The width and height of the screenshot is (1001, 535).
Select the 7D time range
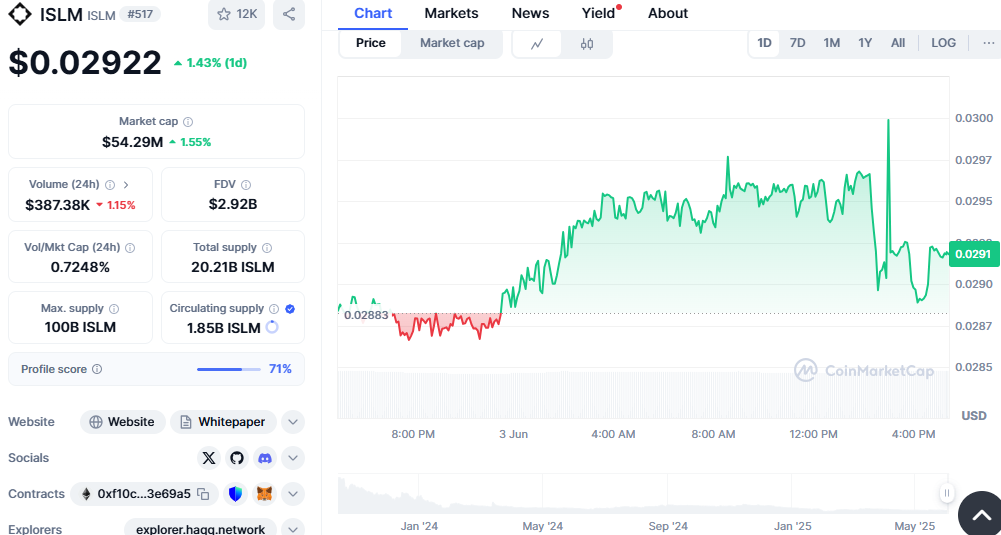click(797, 43)
